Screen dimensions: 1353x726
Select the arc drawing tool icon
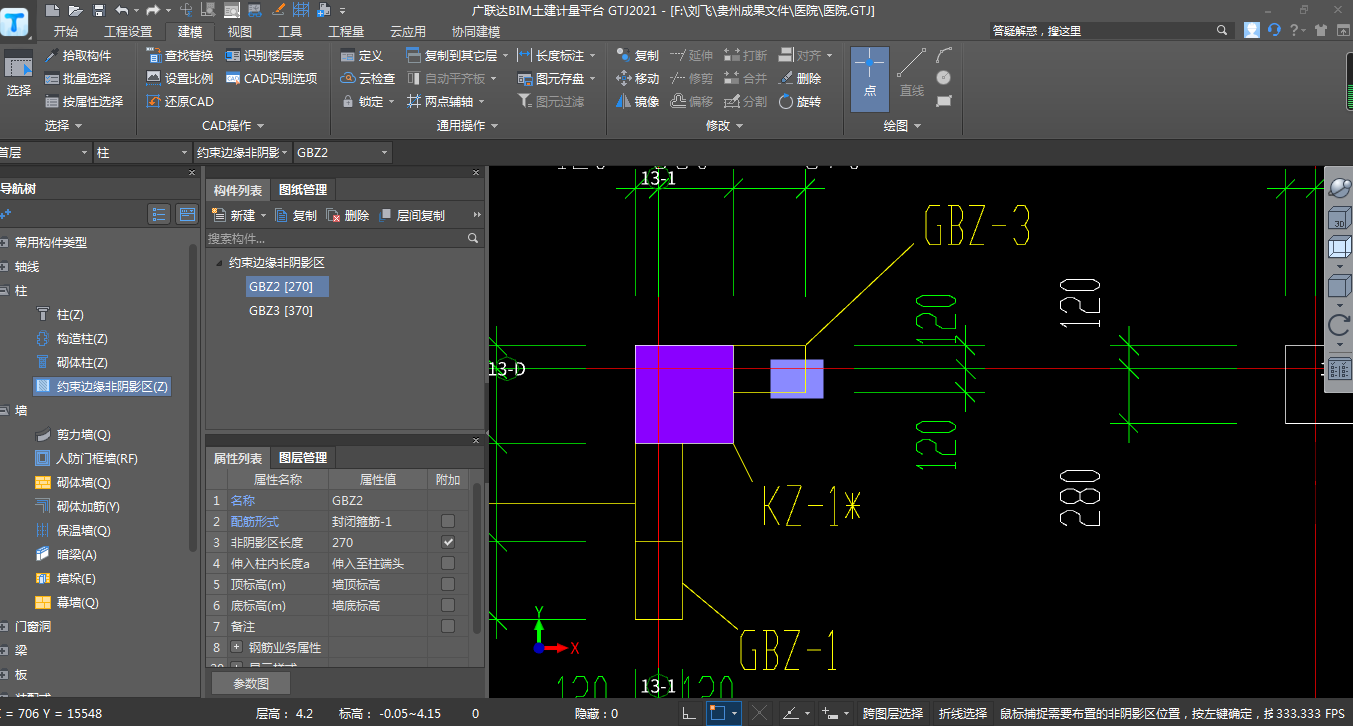click(x=943, y=55)
